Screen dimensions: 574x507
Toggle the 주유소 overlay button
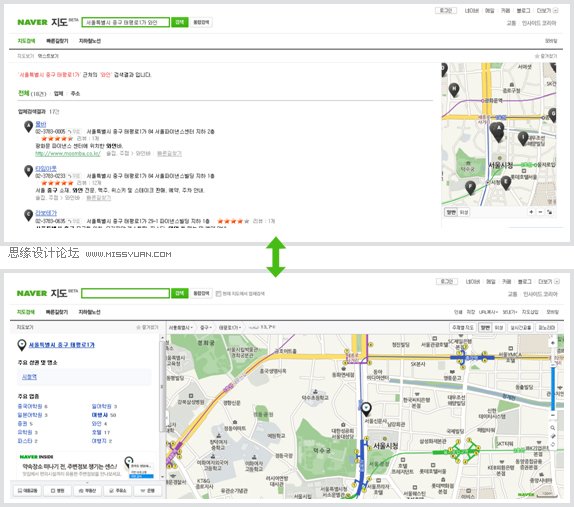[x=117, y=491]
